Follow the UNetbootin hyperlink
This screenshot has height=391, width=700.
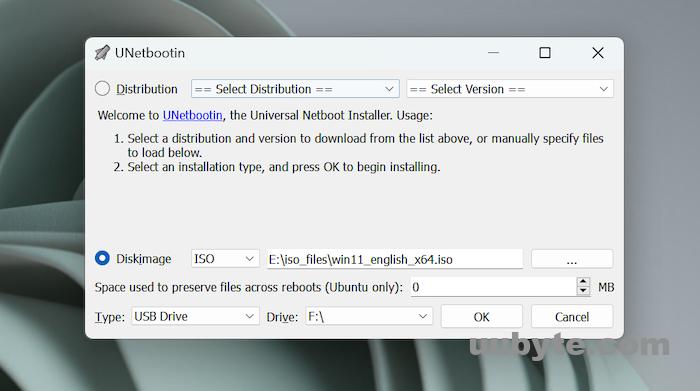pos(192,115)
